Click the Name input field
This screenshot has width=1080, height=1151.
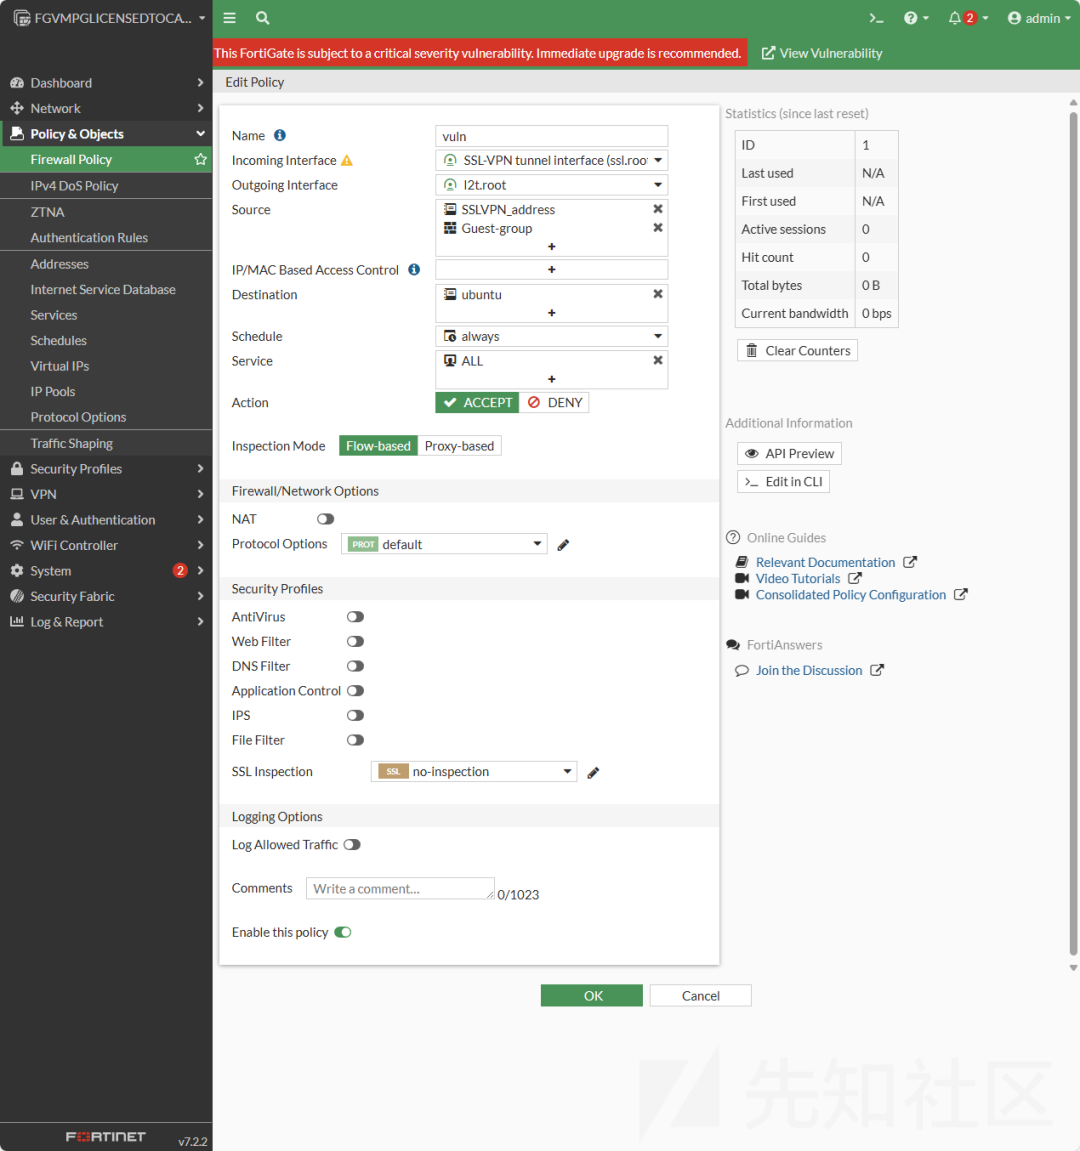(551, 136)
